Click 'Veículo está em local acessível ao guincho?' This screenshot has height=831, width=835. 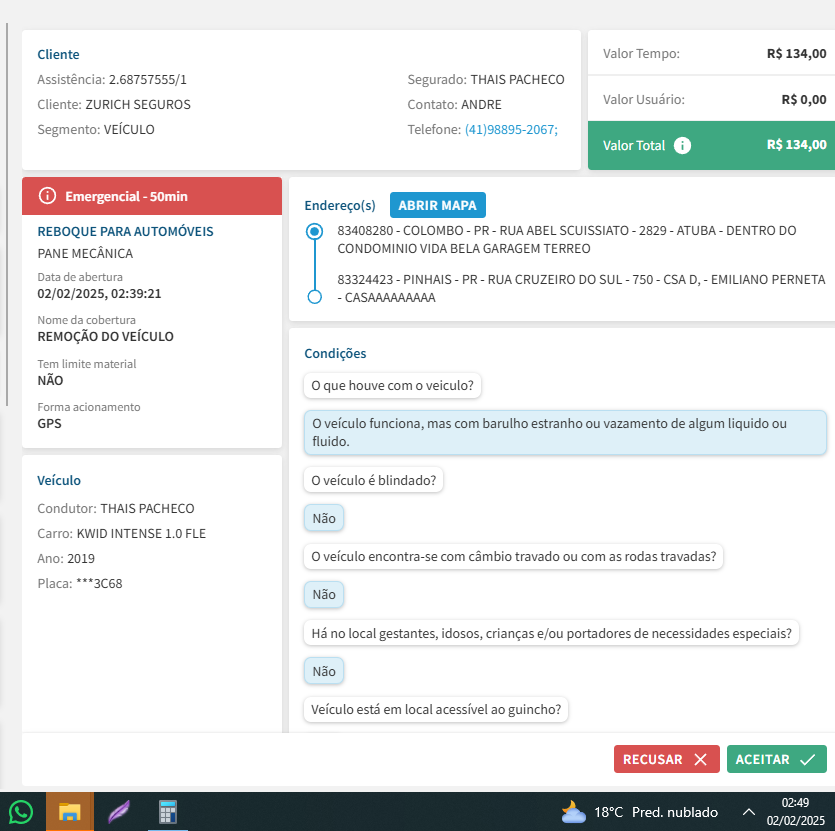point(436,710)
